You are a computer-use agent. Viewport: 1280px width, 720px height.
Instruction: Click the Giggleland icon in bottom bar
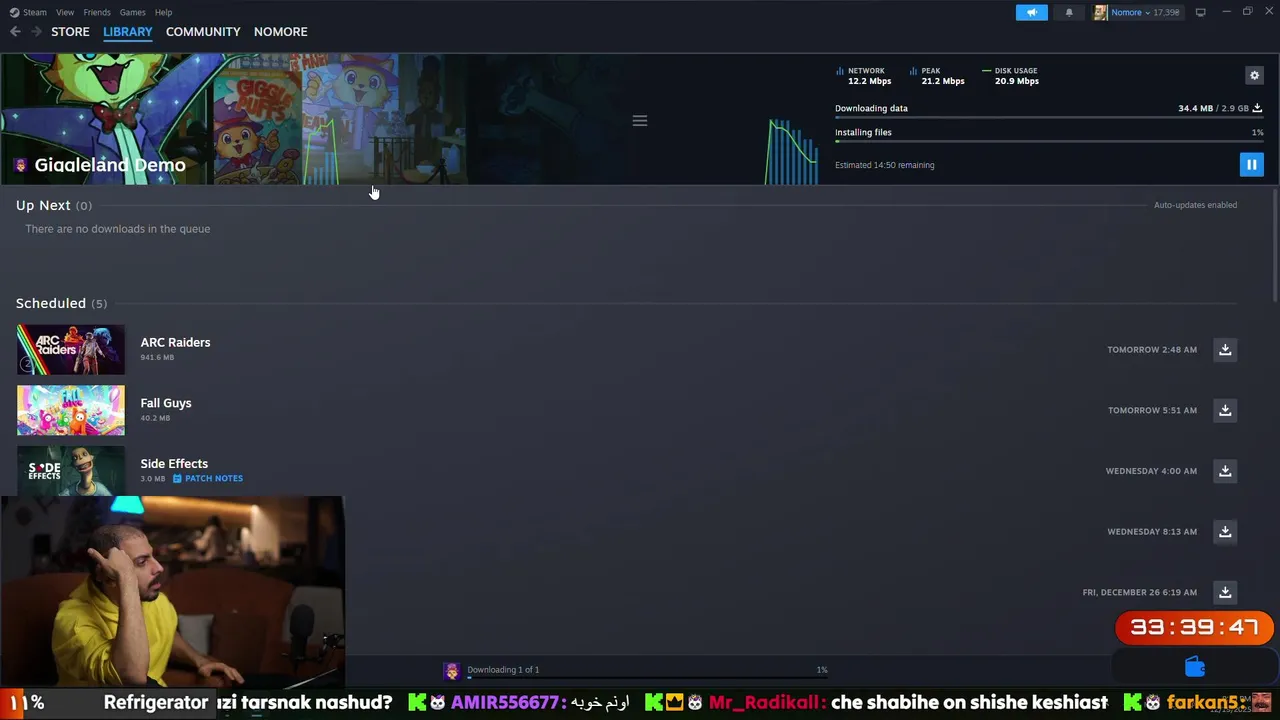tap(451, 671)
